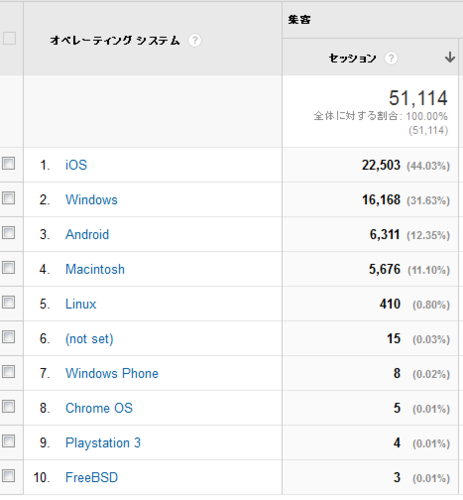
Task: Click total sessions value 51,114
Action: tap(418, 98)
